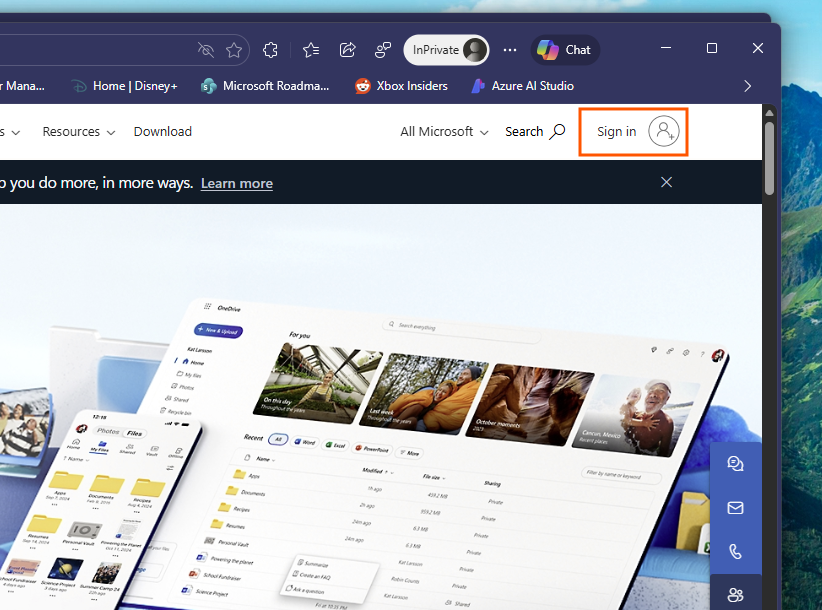822x610 pixels.
Task: Dismiss the dark banner with X
Action: pos(666,182)
